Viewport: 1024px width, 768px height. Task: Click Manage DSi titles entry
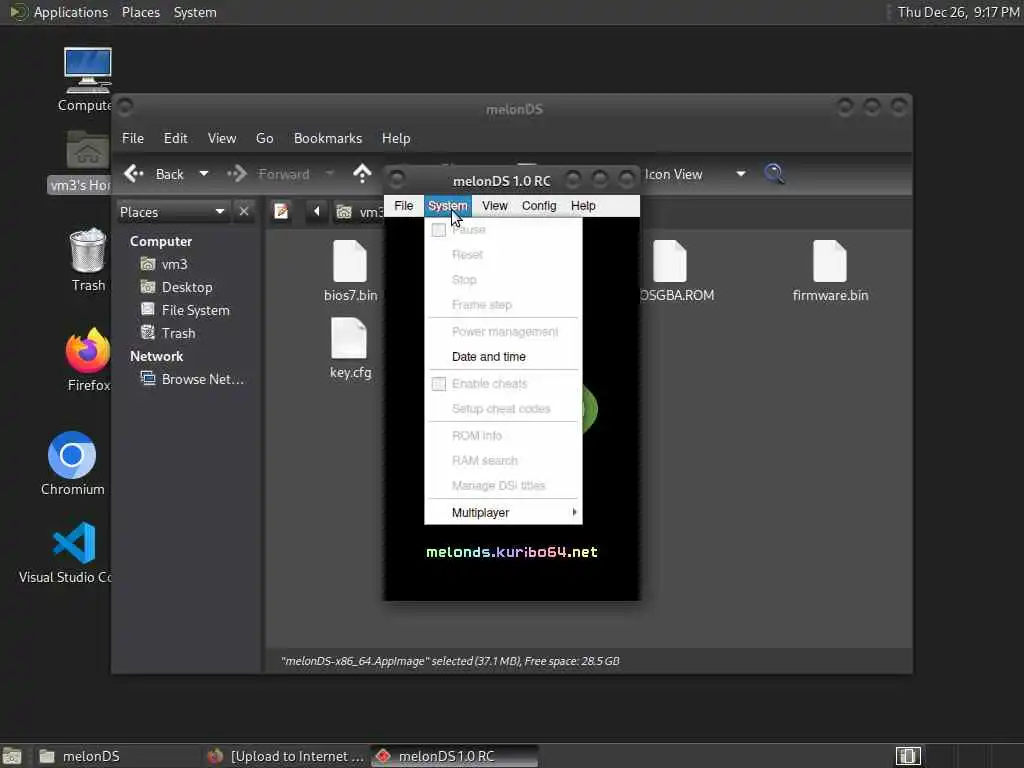[504, 486]
